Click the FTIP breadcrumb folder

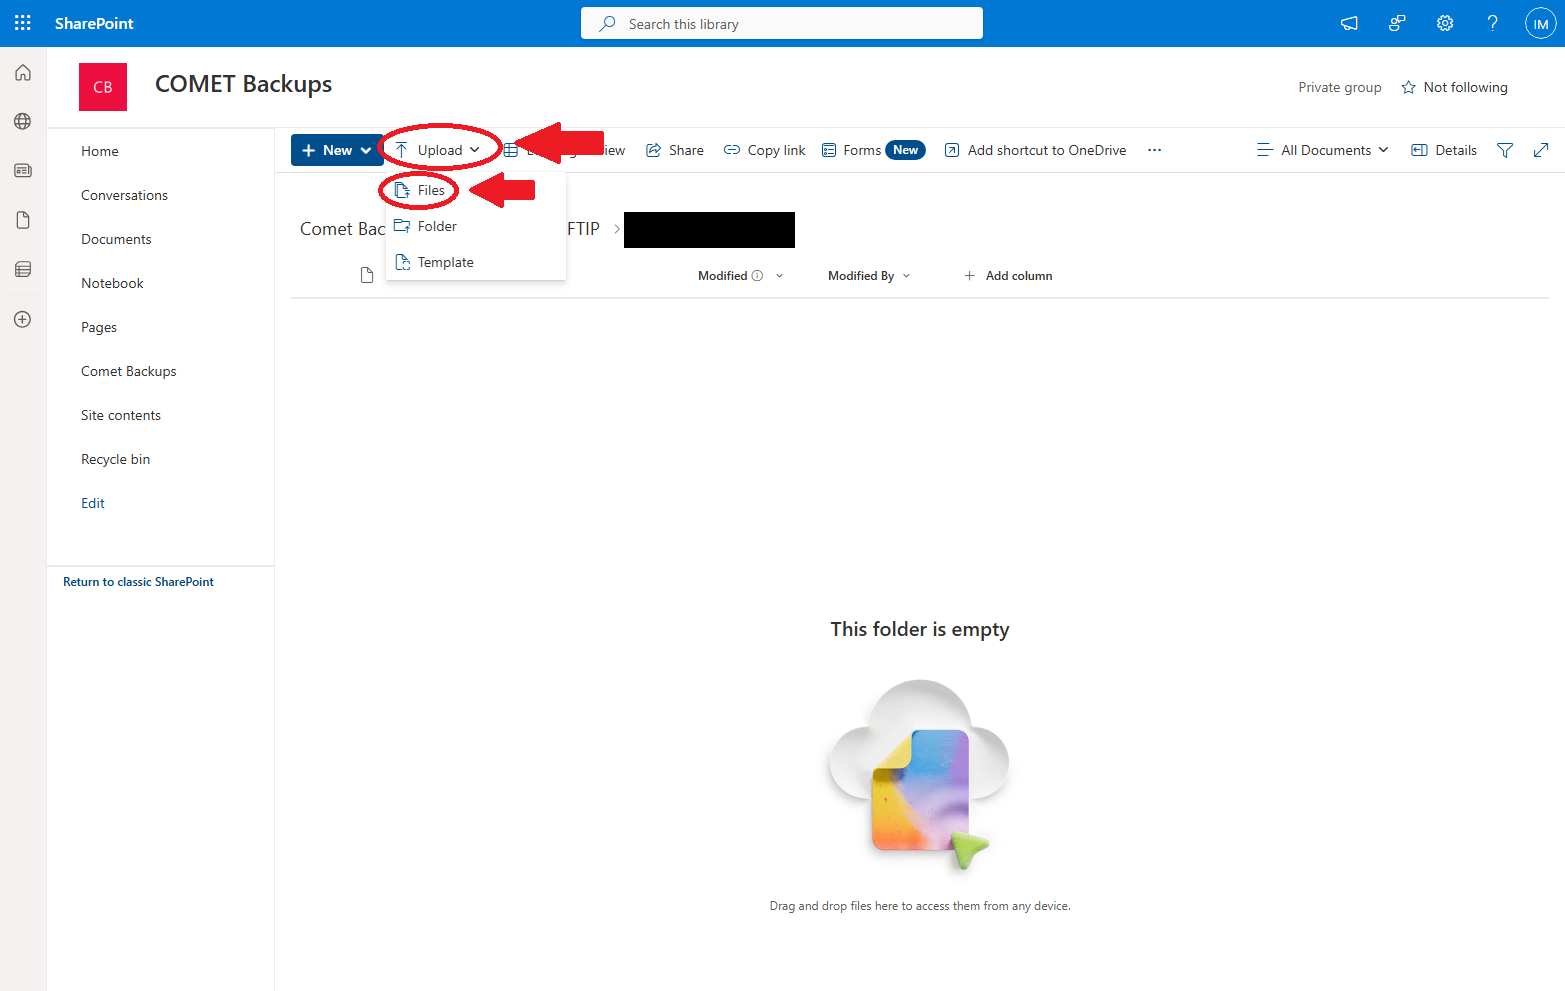(x=584, y=229)
